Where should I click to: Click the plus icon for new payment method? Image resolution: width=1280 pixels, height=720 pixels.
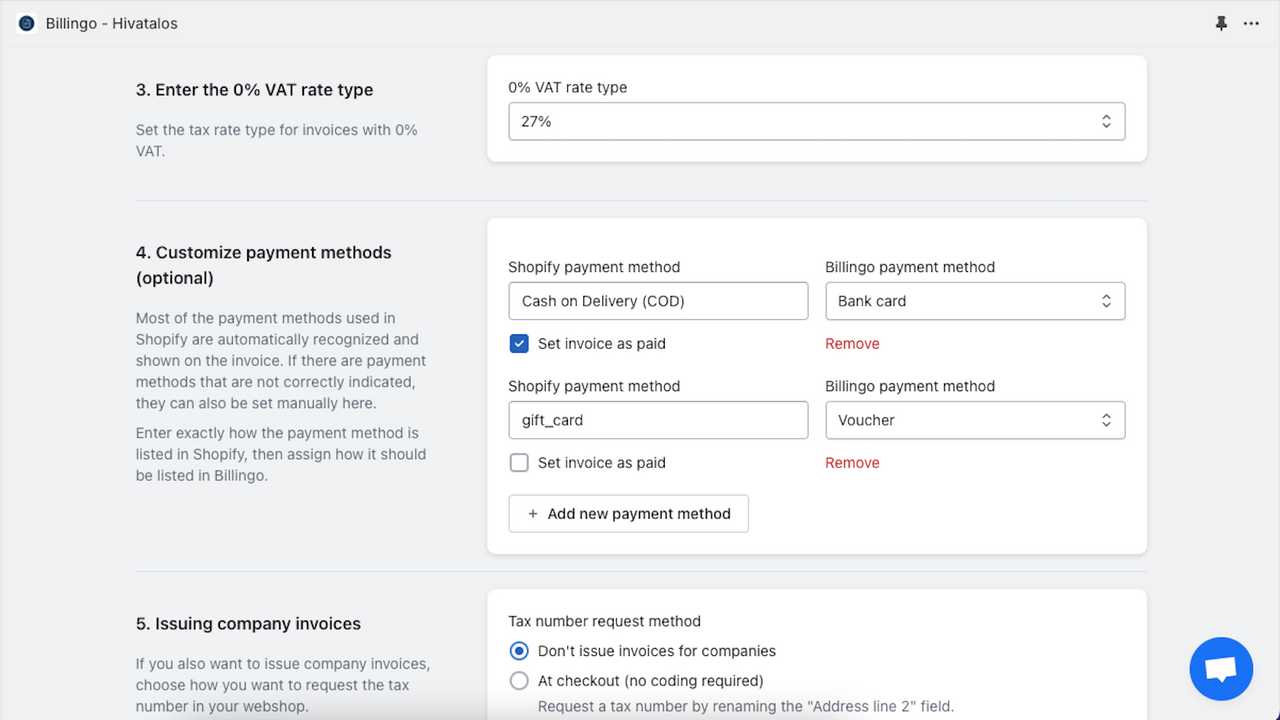tap(533, 514)
